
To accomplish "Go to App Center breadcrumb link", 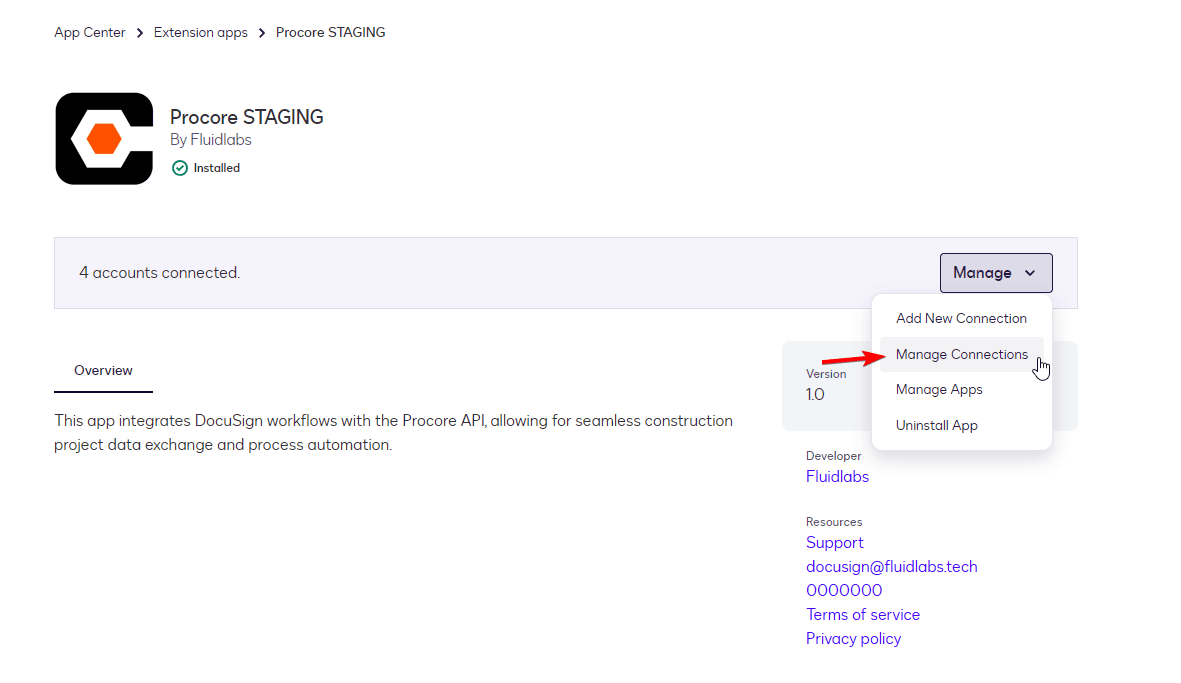I will point(90,33).
